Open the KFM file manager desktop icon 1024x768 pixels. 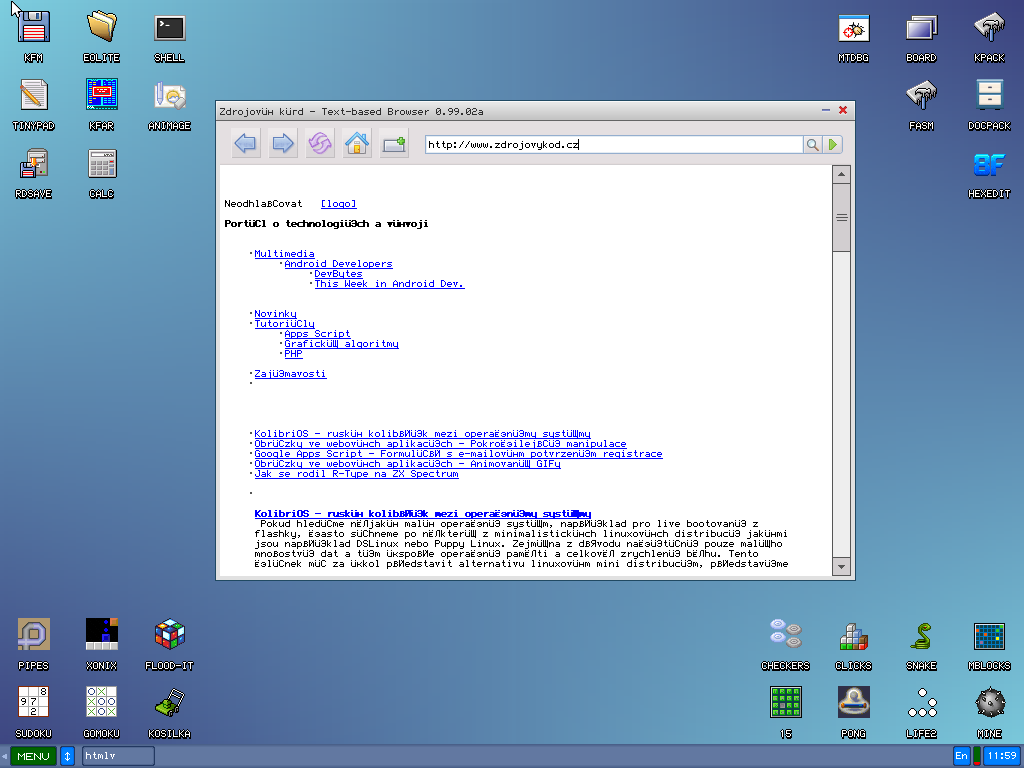(33, 37)
